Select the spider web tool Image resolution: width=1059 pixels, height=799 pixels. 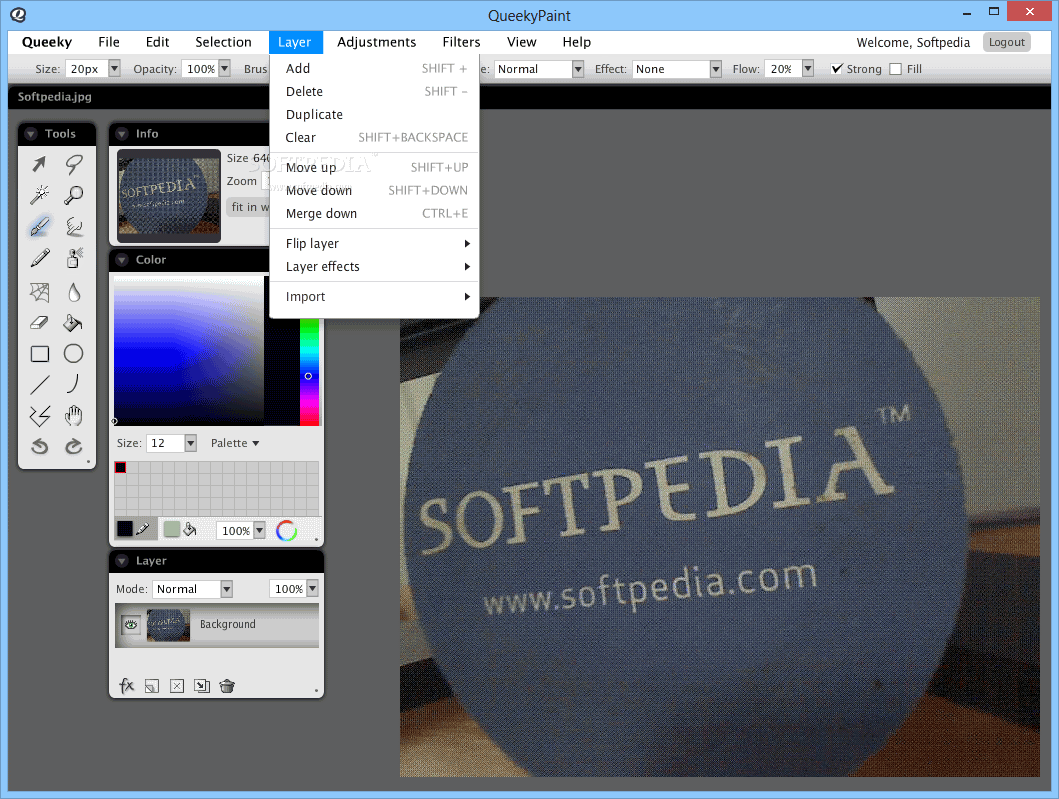click(39, 292)
